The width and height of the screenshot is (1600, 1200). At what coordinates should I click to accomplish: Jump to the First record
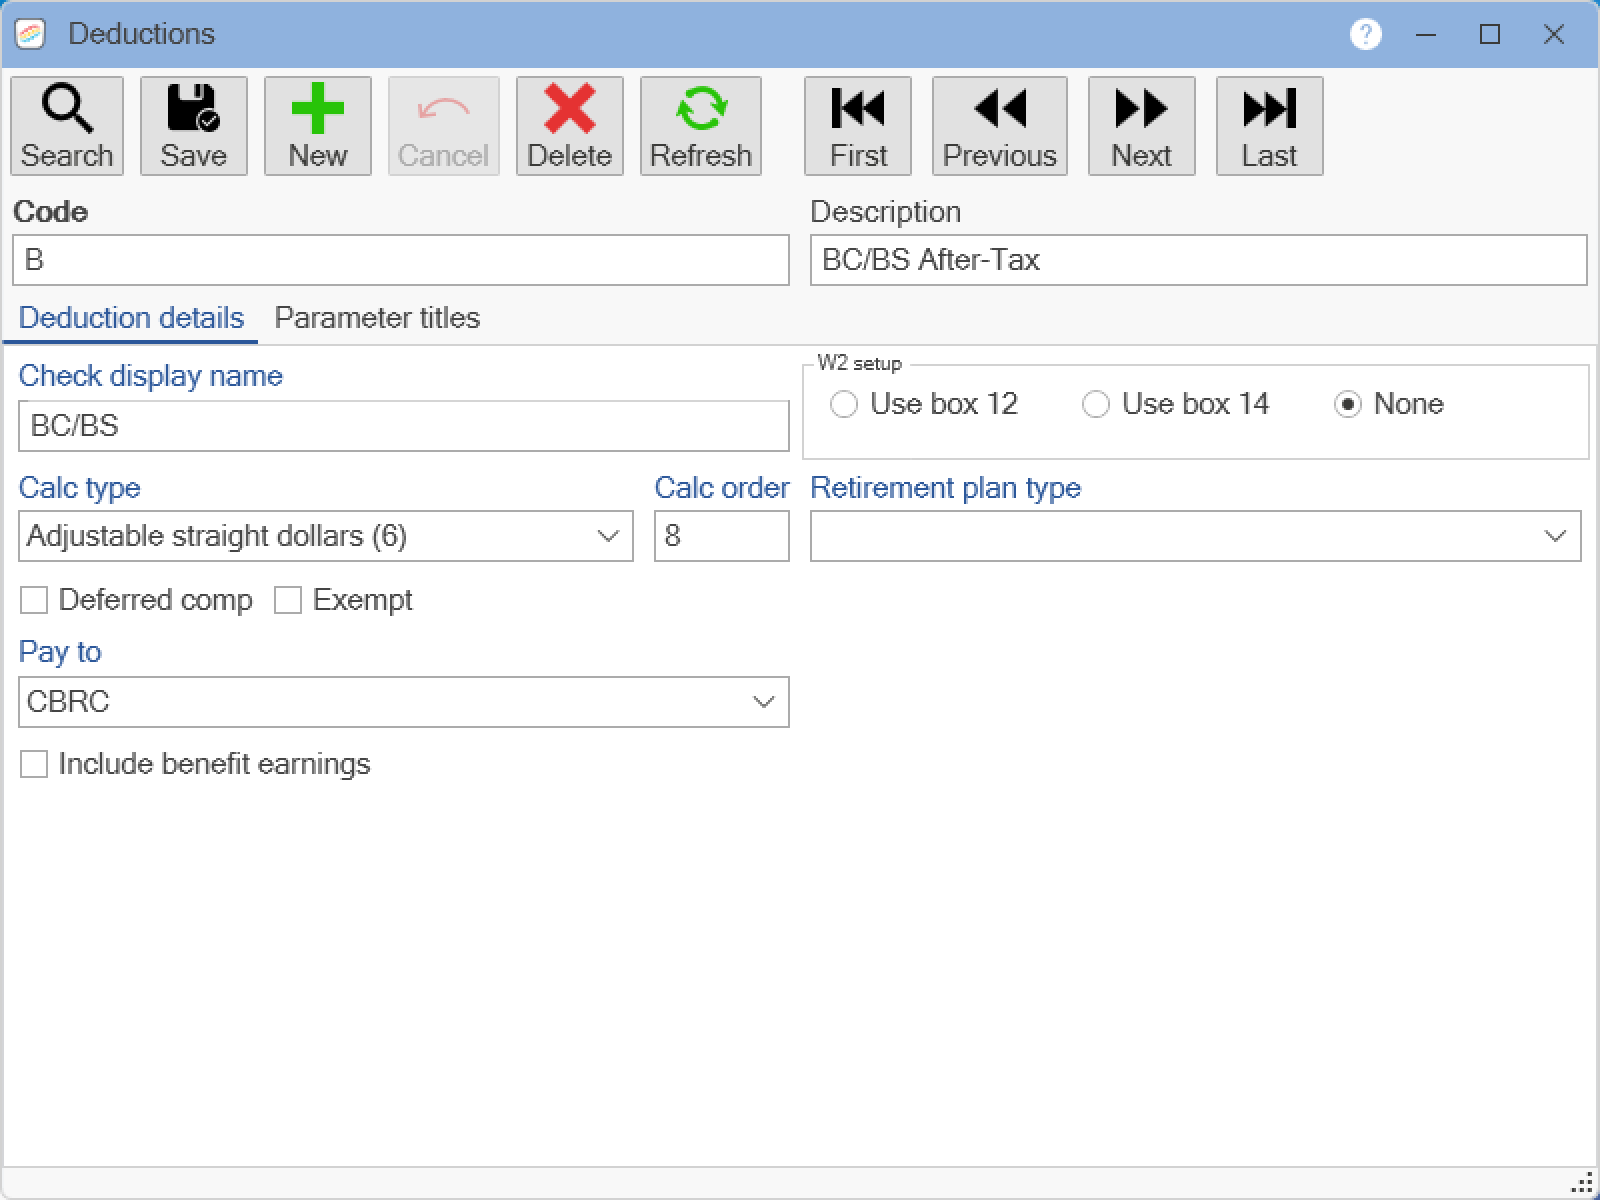[858, 126]
